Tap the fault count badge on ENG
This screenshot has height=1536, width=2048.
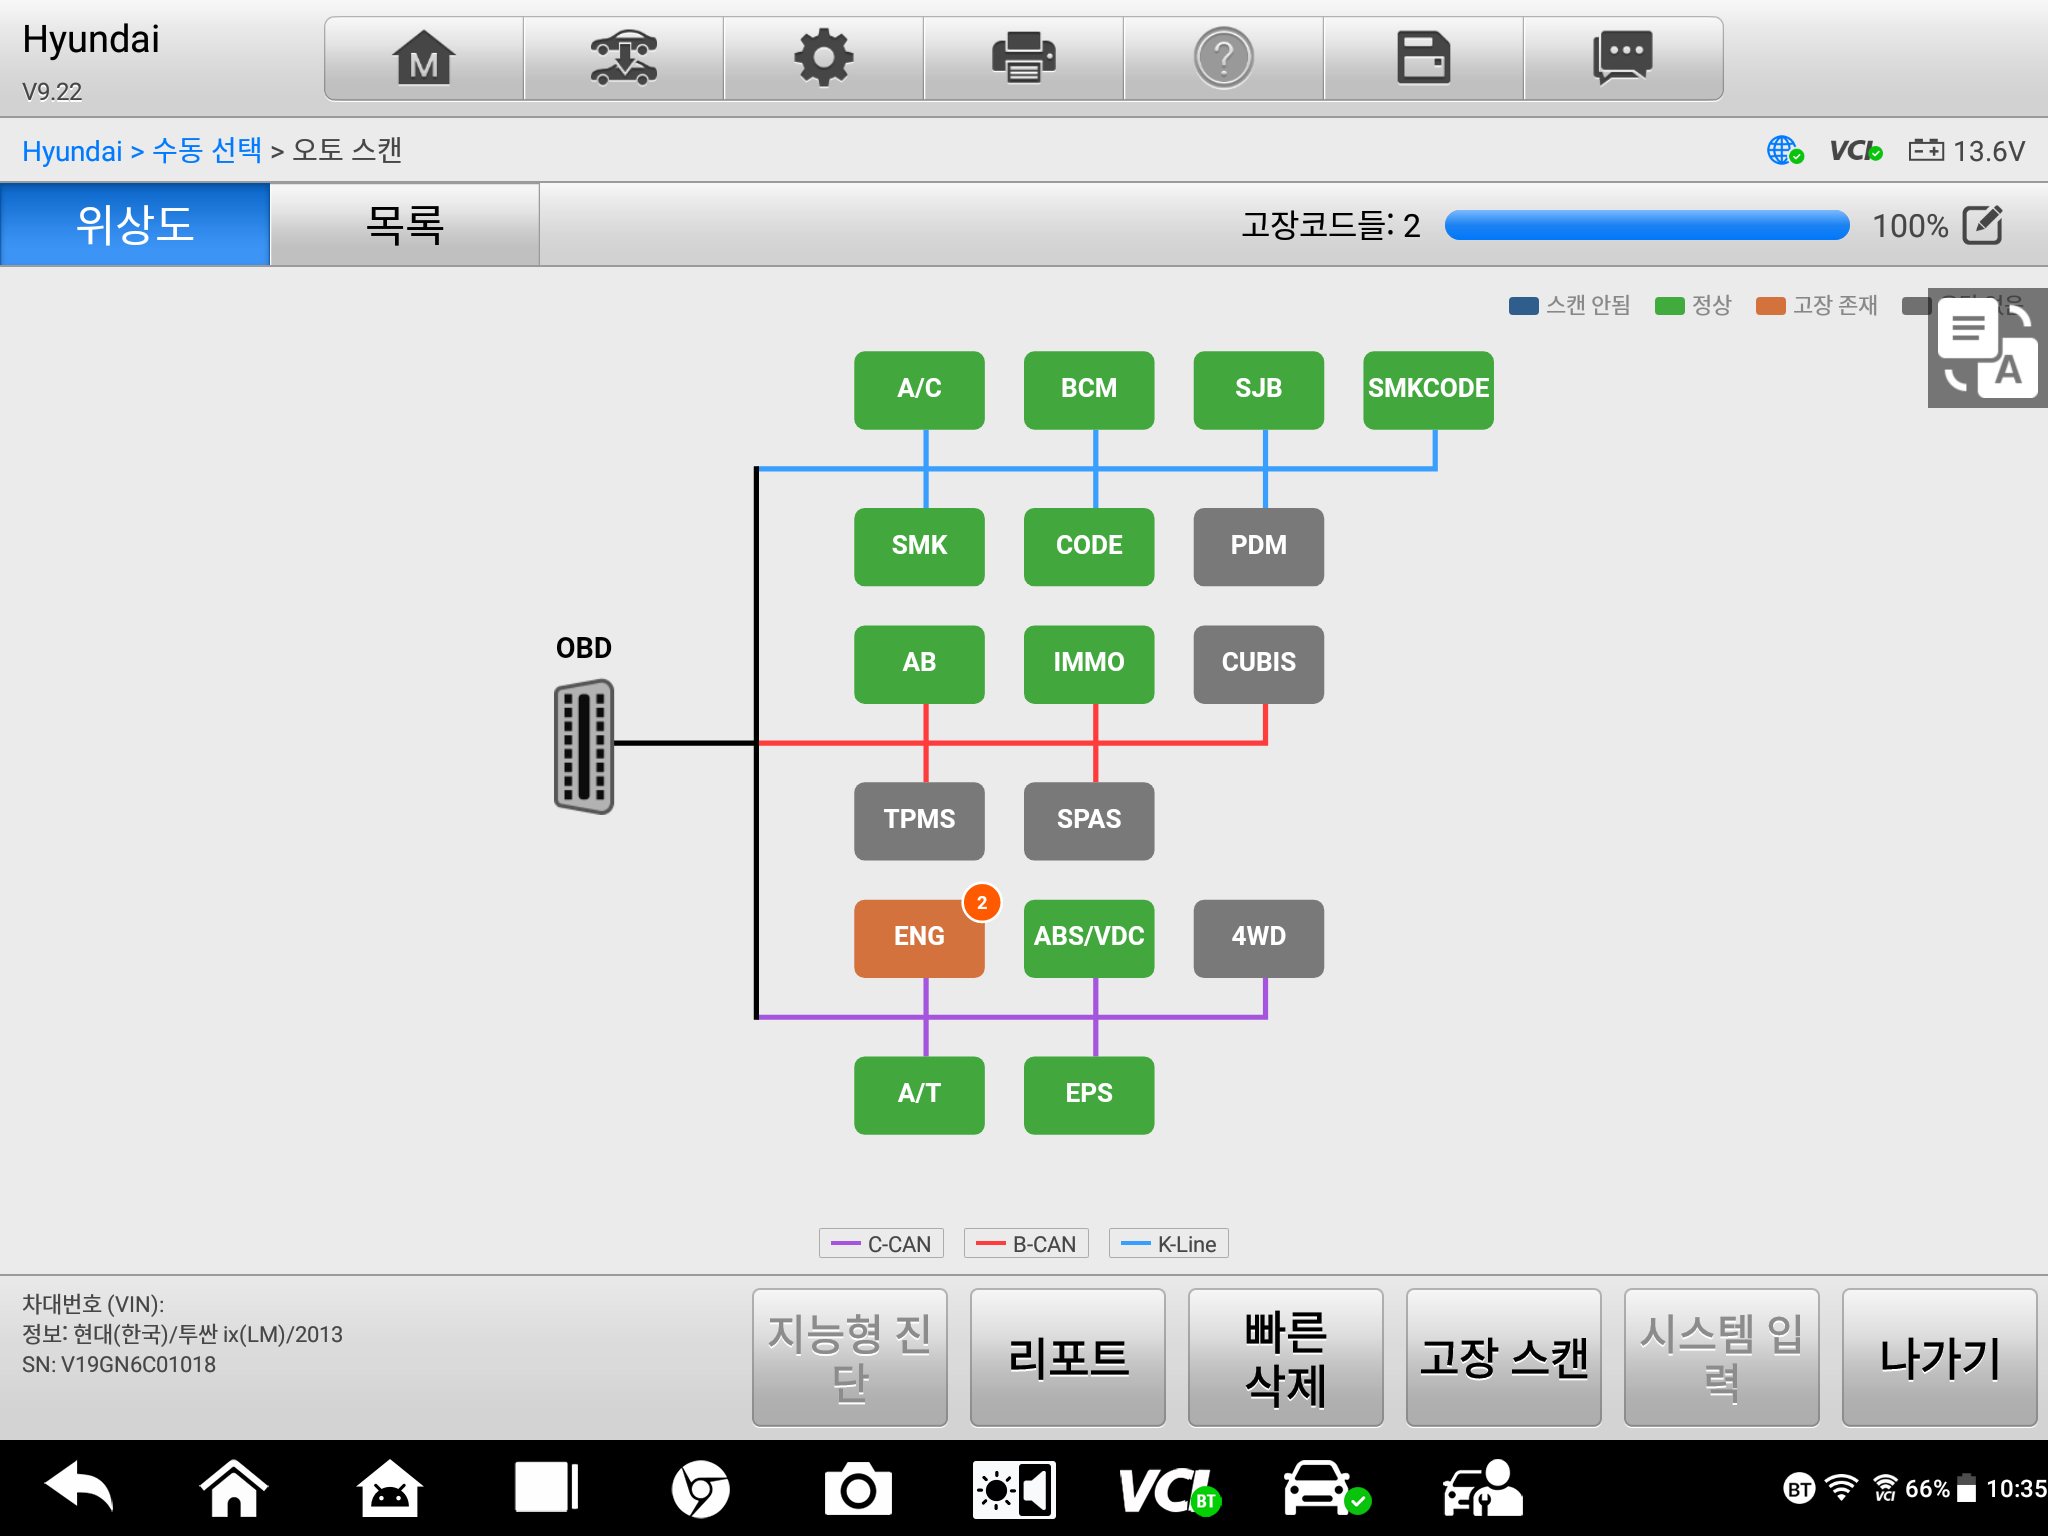[982, 903]
